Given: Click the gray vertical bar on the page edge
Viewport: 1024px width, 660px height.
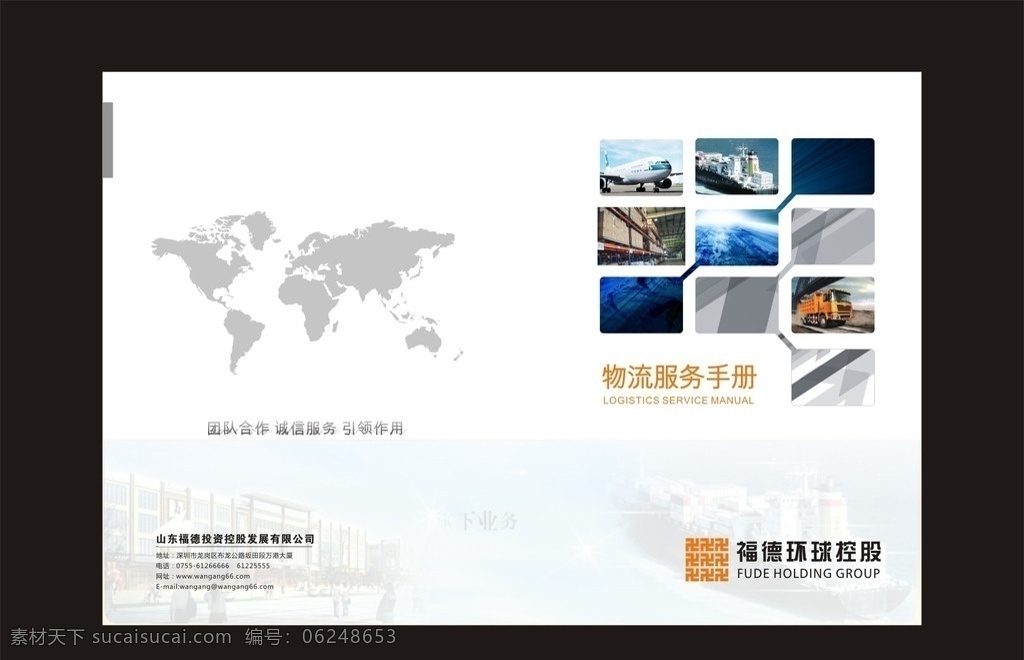Looking at the screenshot, I should [x=108, y=140].
